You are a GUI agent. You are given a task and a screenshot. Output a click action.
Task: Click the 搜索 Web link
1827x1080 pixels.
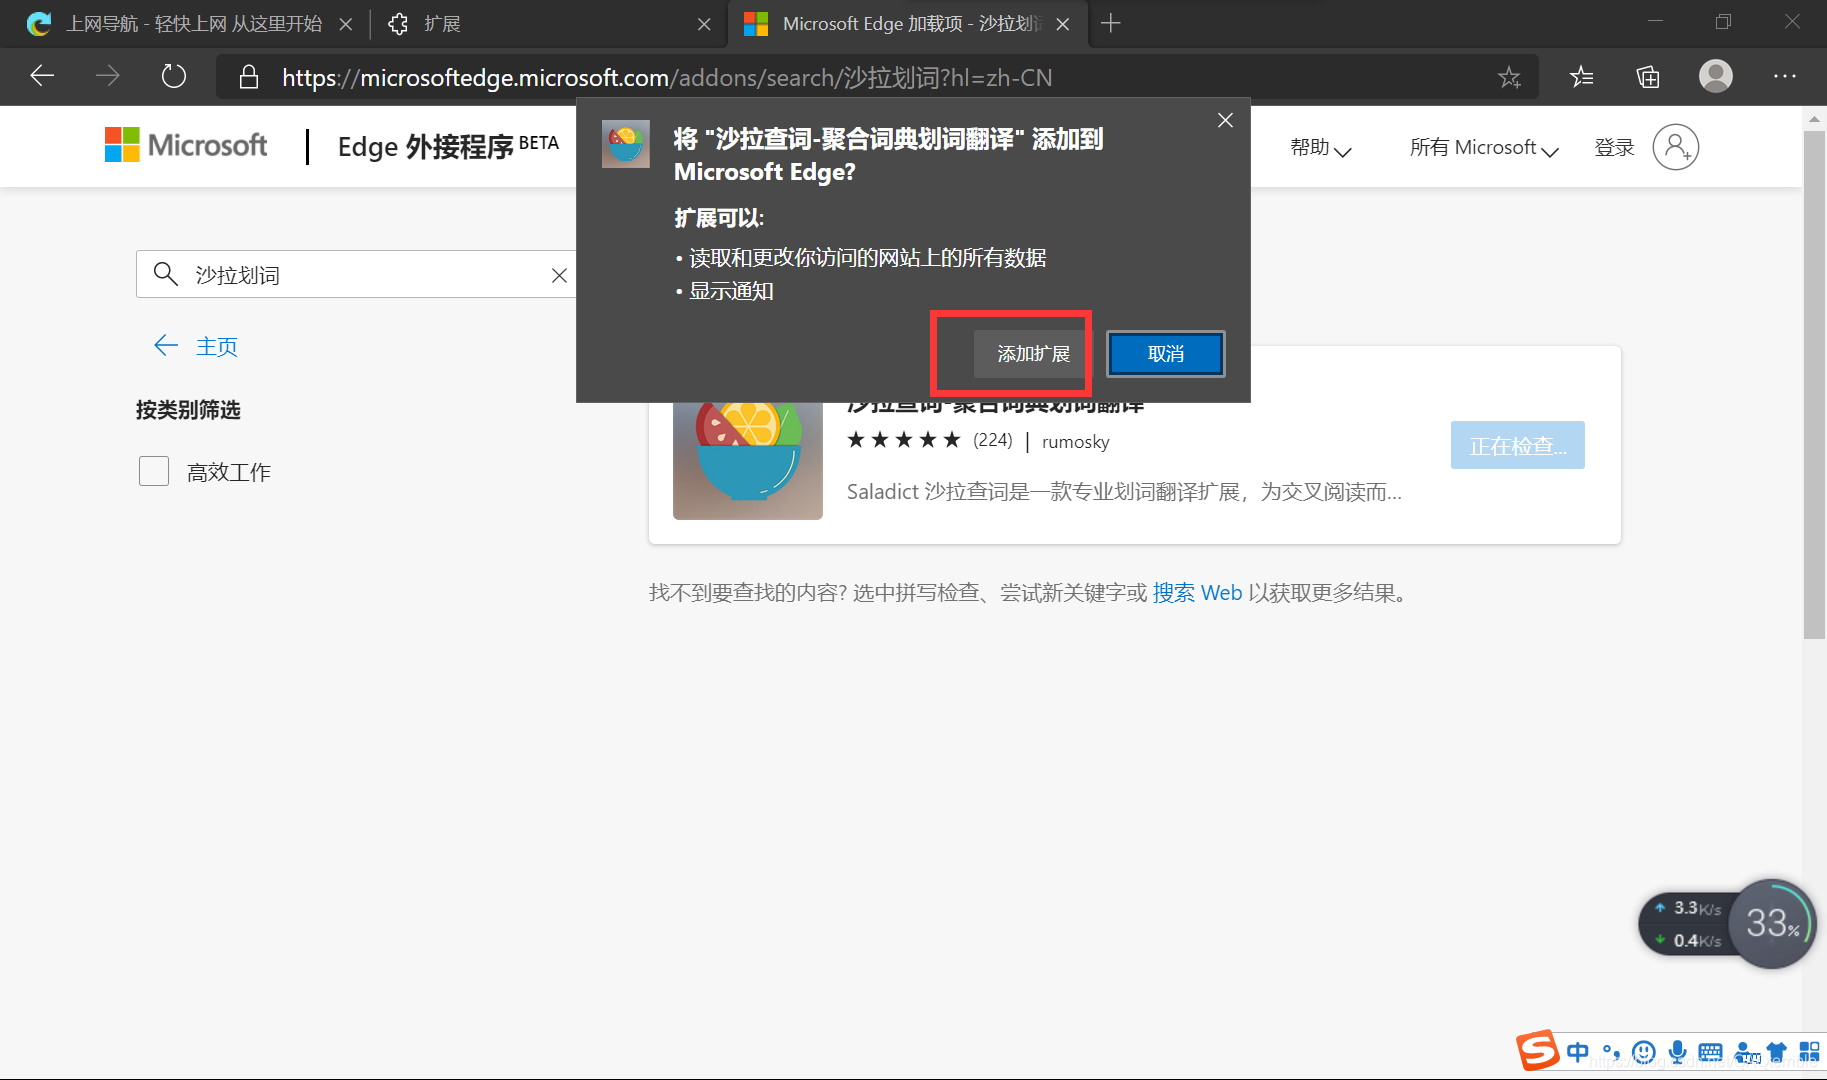coord(1197,593)
